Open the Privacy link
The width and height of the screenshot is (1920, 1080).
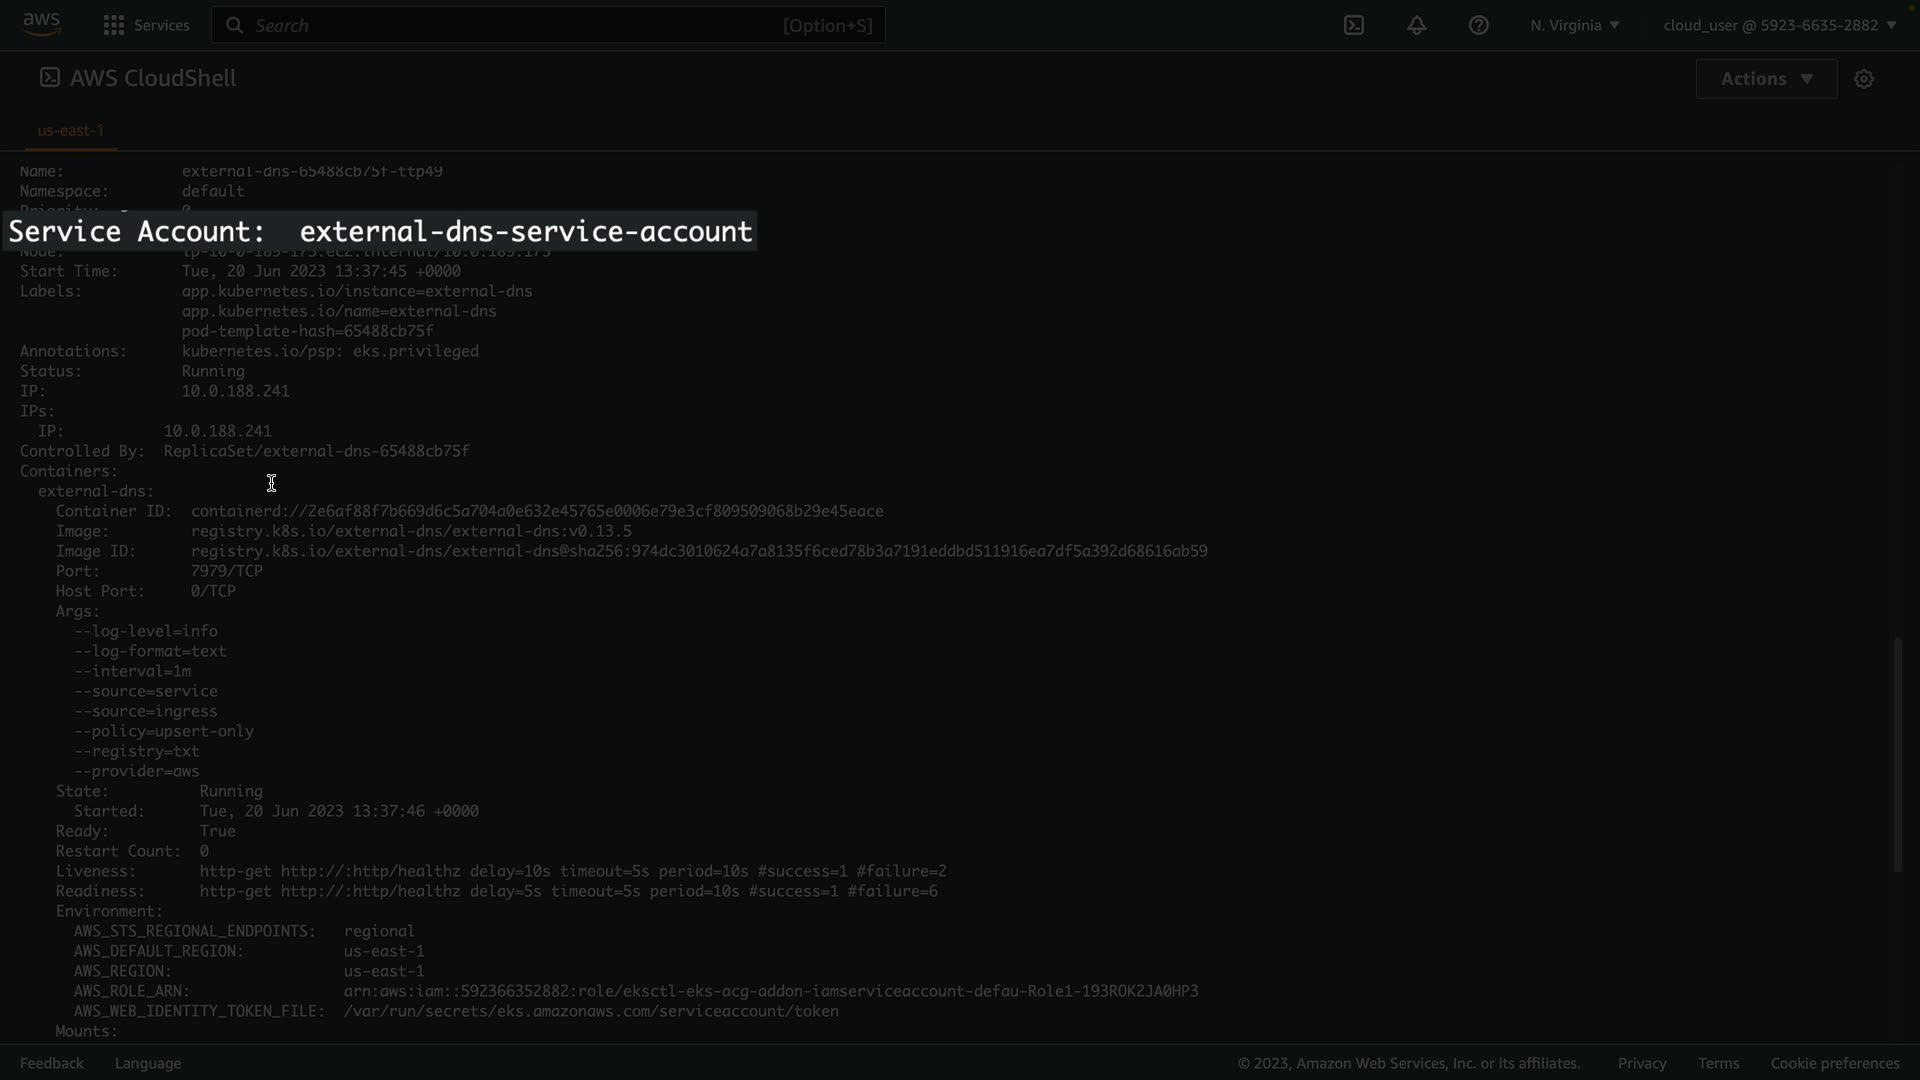(1641, 1063)
